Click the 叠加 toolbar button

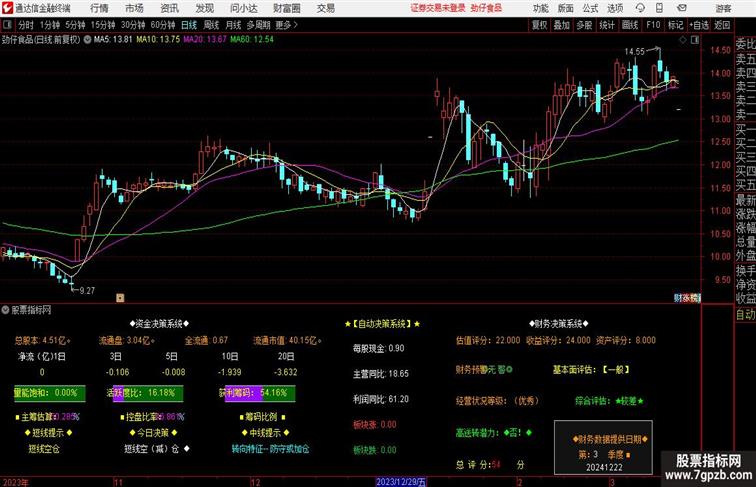pyautogui.click(x=562, y=25)
